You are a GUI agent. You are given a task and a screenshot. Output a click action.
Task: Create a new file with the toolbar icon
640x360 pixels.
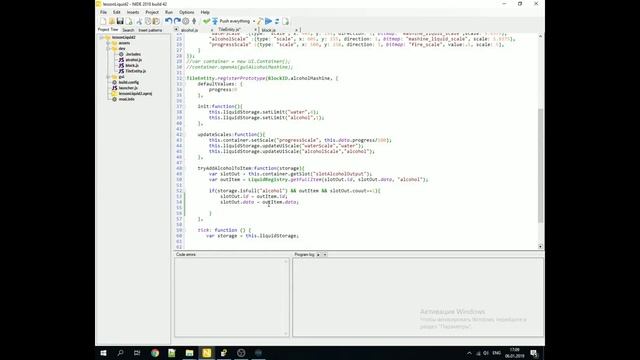(103, 21)
